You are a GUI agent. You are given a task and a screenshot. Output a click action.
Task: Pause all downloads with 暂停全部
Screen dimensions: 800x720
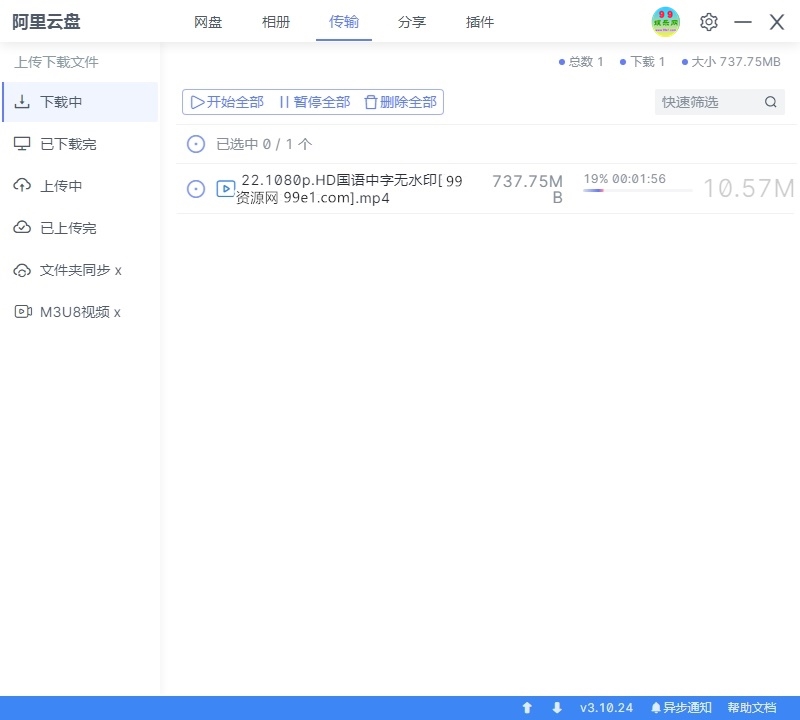[315, 102]
